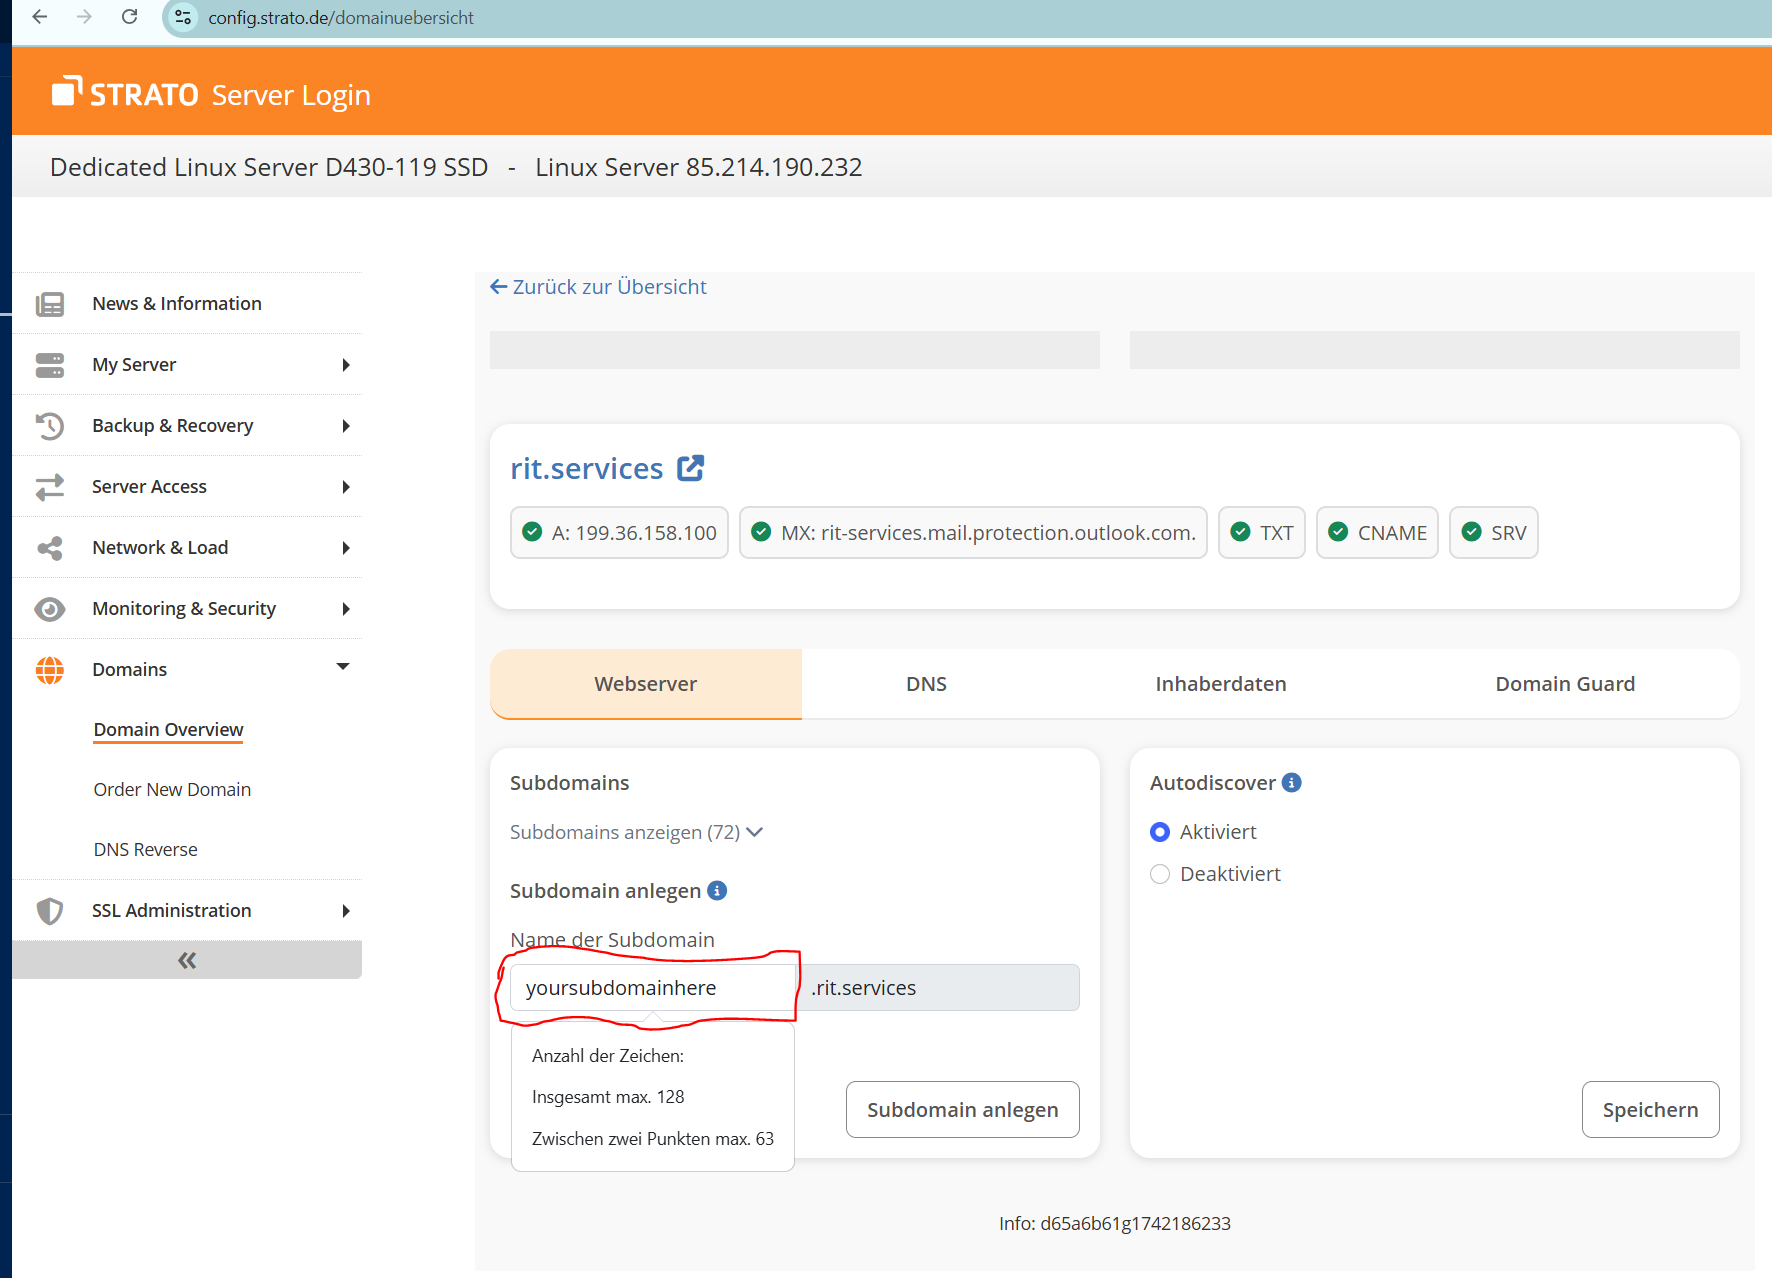Click the browser back arrow
The width and height of the screenshot is (1772, 1278).
pos(40,17)
